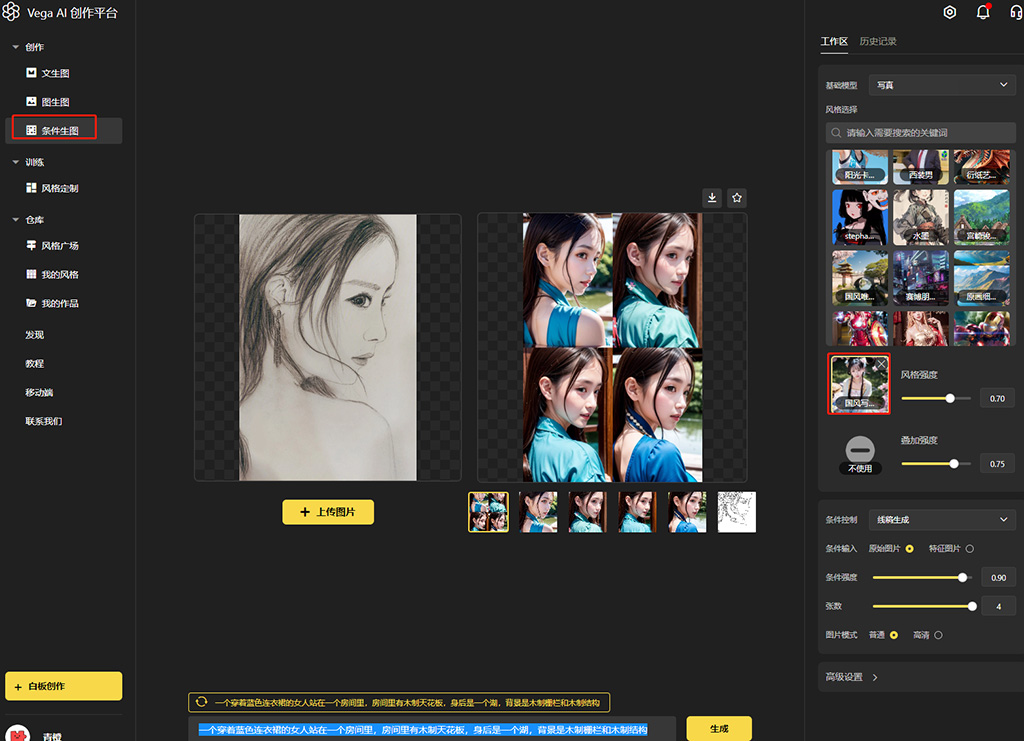Click the 风格强度 slider handle

click(950, 398)
